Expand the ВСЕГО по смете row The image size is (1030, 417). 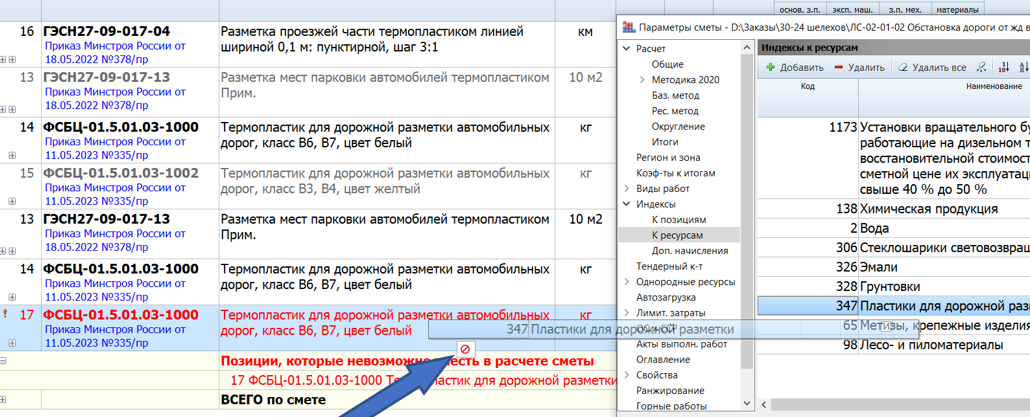(x=3, y=399)
